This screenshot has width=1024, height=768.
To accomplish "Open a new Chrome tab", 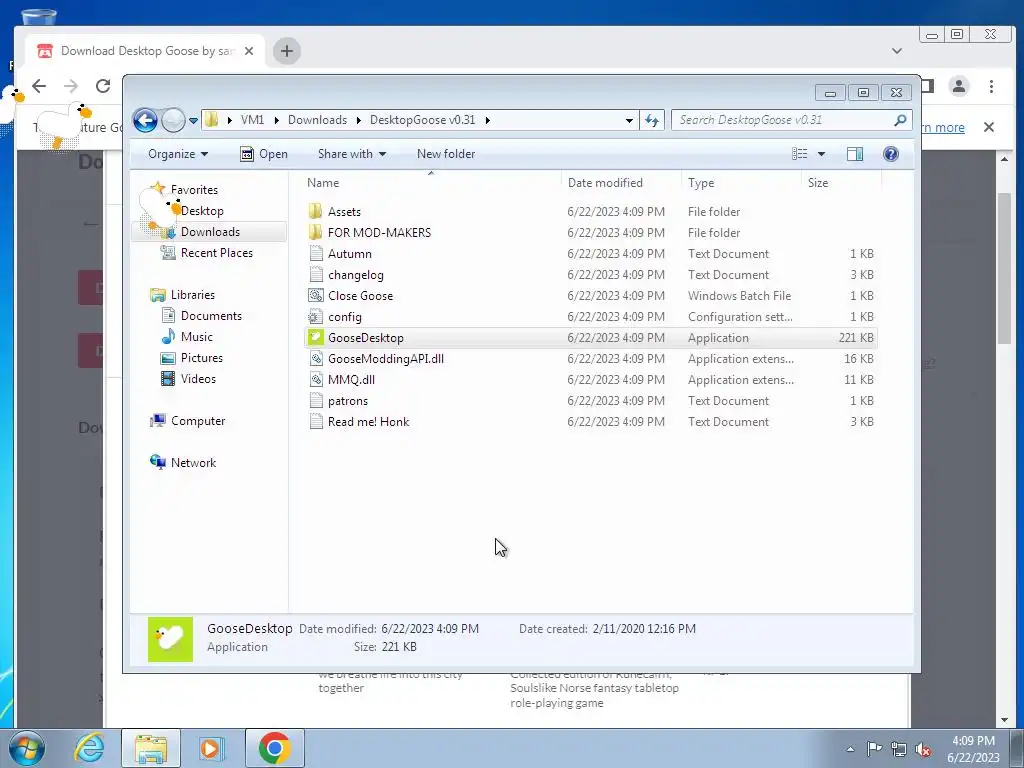I will [x=286, y=51].
